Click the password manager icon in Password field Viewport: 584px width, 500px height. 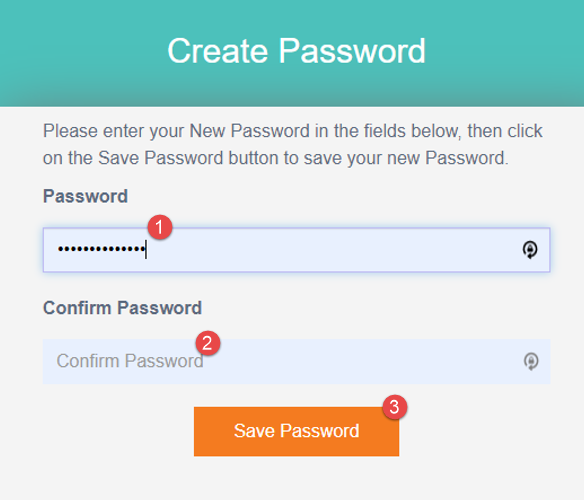(530, 250)
